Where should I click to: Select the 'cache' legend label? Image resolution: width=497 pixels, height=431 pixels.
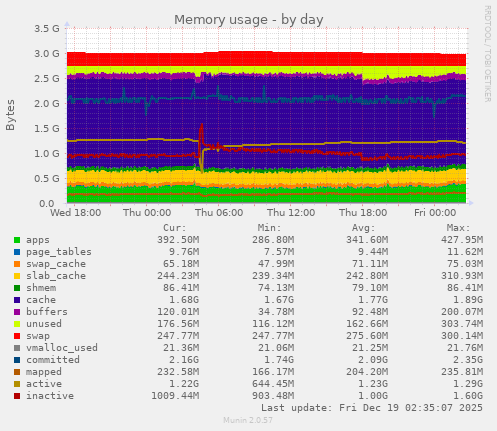(x=41, y=300)
